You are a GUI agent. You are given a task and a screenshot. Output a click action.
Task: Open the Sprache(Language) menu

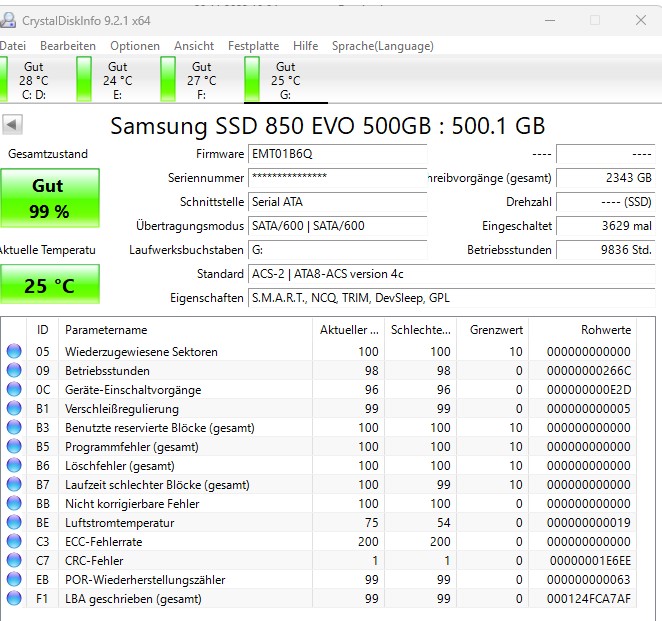pyautogui.click(x=383, y=46)
